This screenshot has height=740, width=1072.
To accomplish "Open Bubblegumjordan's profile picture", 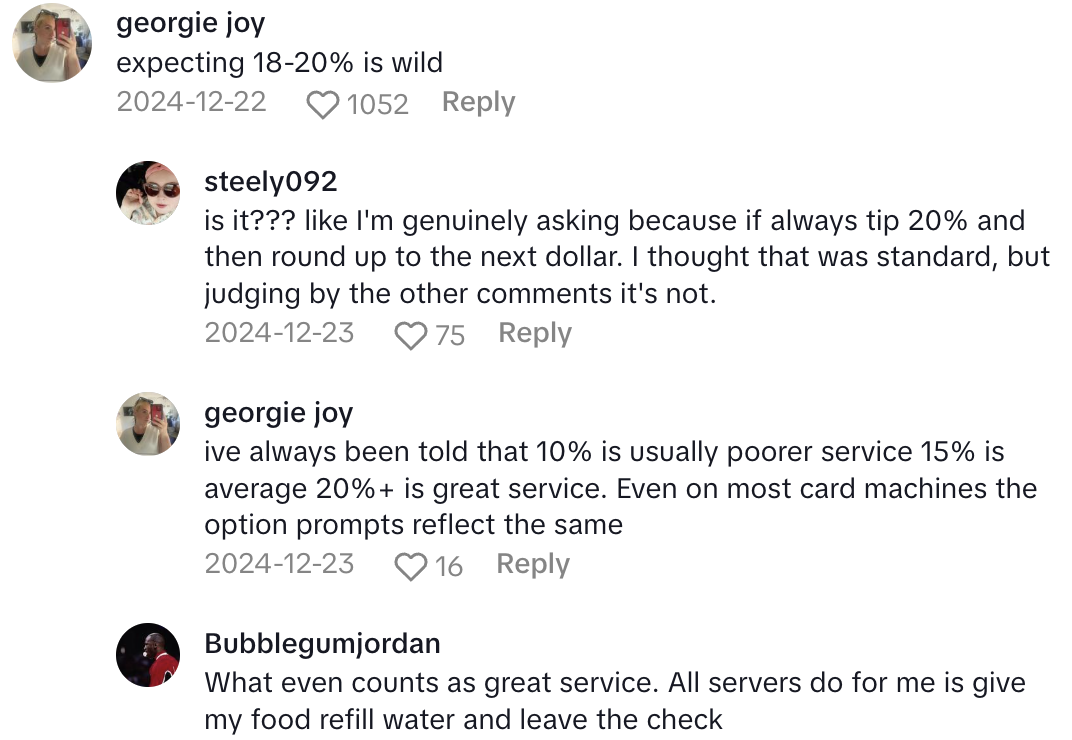I will point(148,654).
